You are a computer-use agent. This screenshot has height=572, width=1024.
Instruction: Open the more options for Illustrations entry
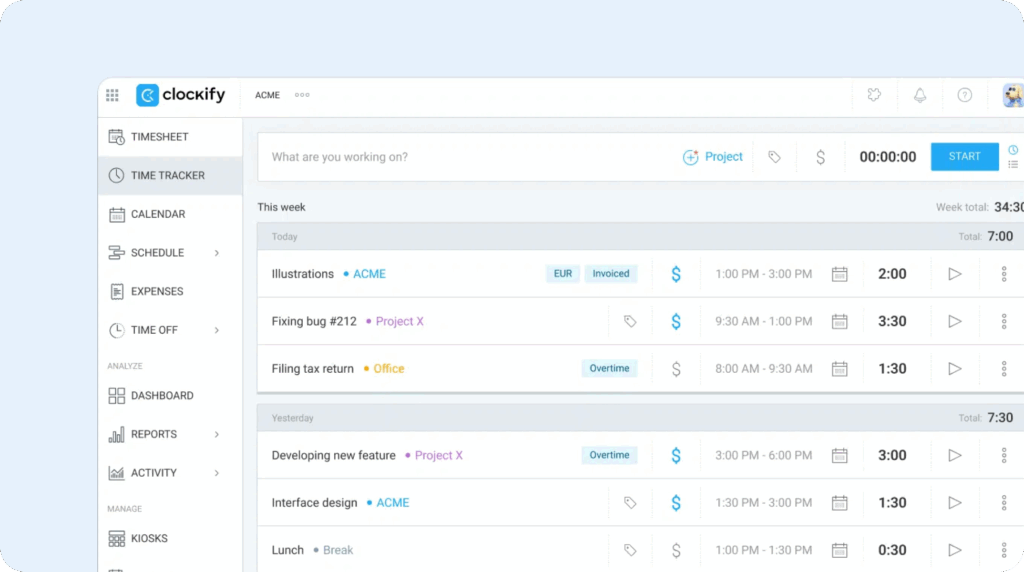pyautogui.click(x=1004, y=274)
